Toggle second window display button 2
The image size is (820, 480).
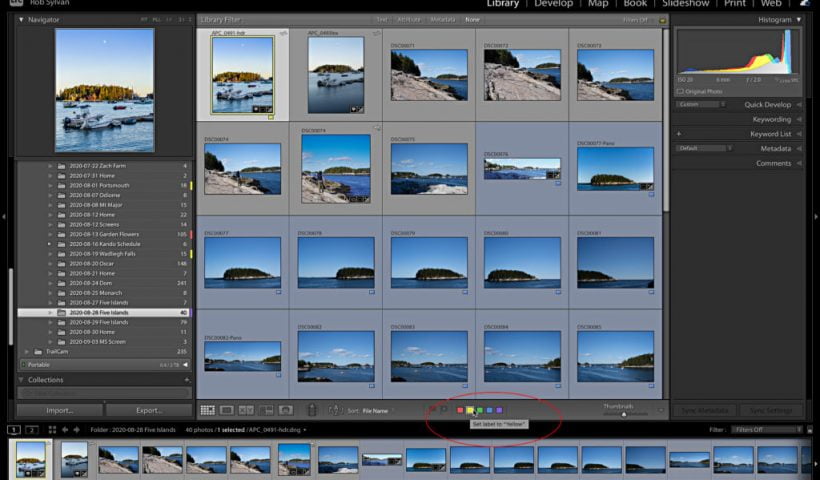33,430
